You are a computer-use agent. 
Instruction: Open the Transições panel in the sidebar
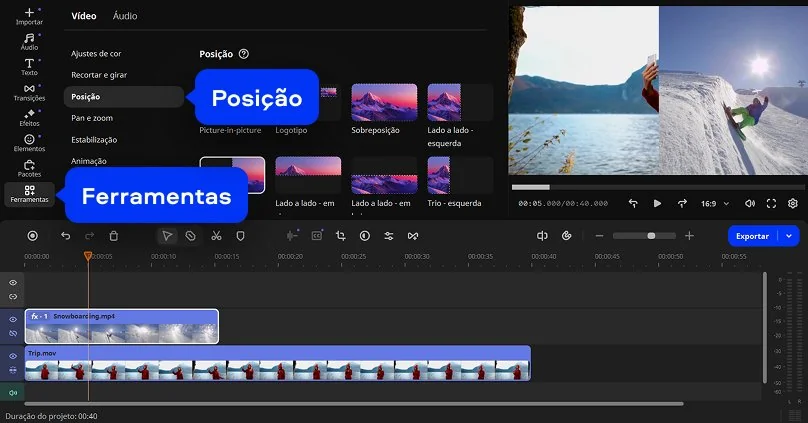[x=29, y=92]
